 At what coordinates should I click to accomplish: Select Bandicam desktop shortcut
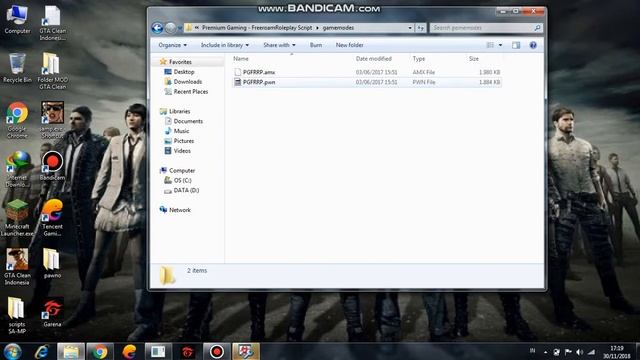[x=52, y=166]
